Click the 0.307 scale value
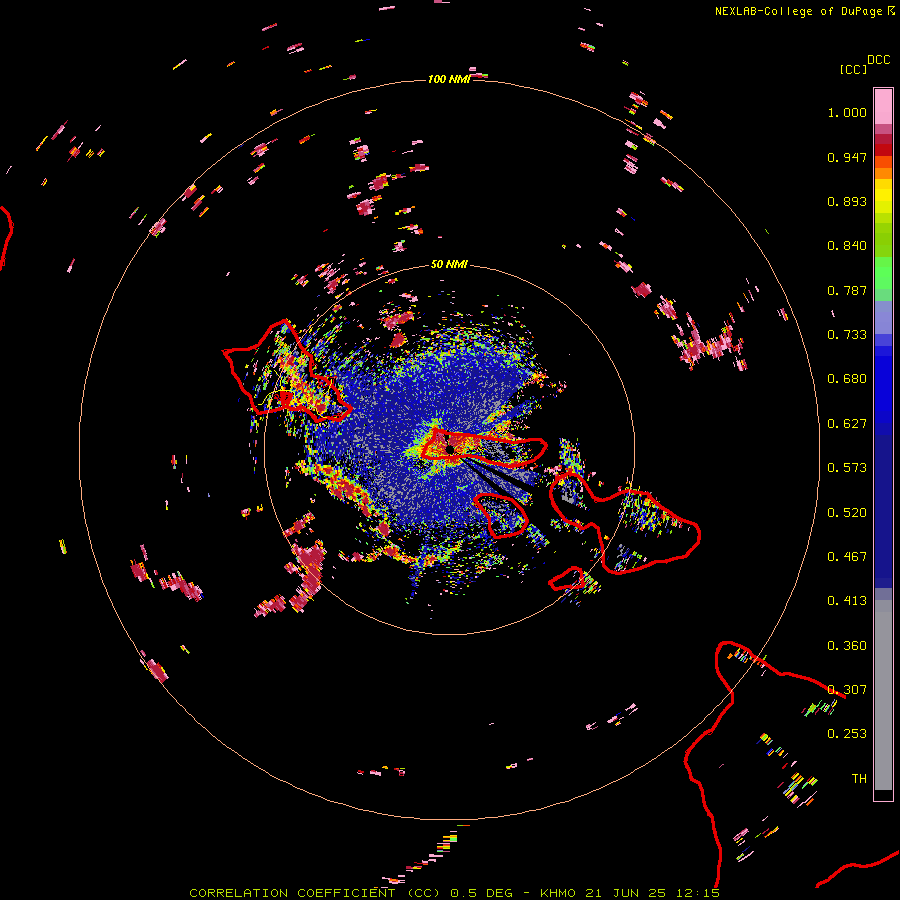The image size is (900, 900). coord(847,690)
